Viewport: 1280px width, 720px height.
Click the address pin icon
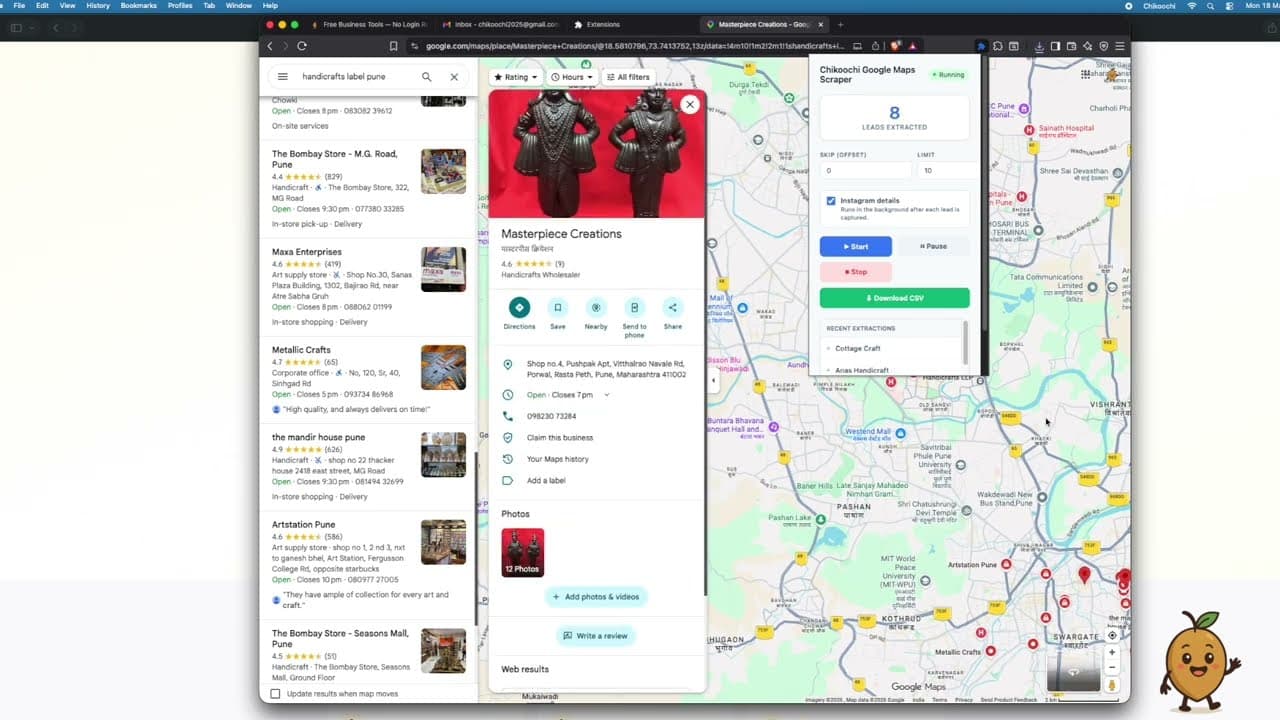pyautogui.click(x=508, y=365)
